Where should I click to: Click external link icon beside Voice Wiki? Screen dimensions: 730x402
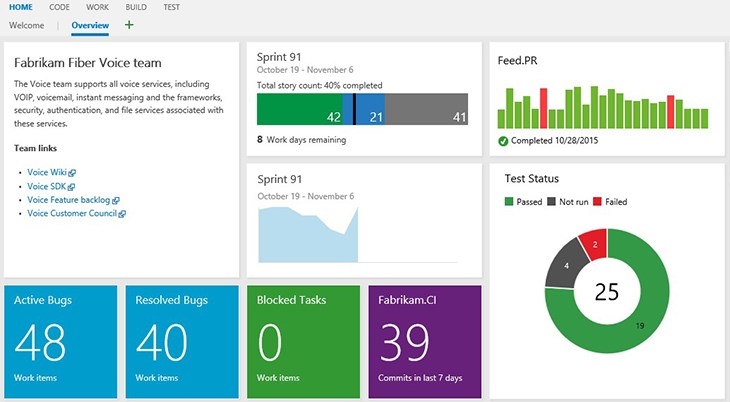coord(72,173)
